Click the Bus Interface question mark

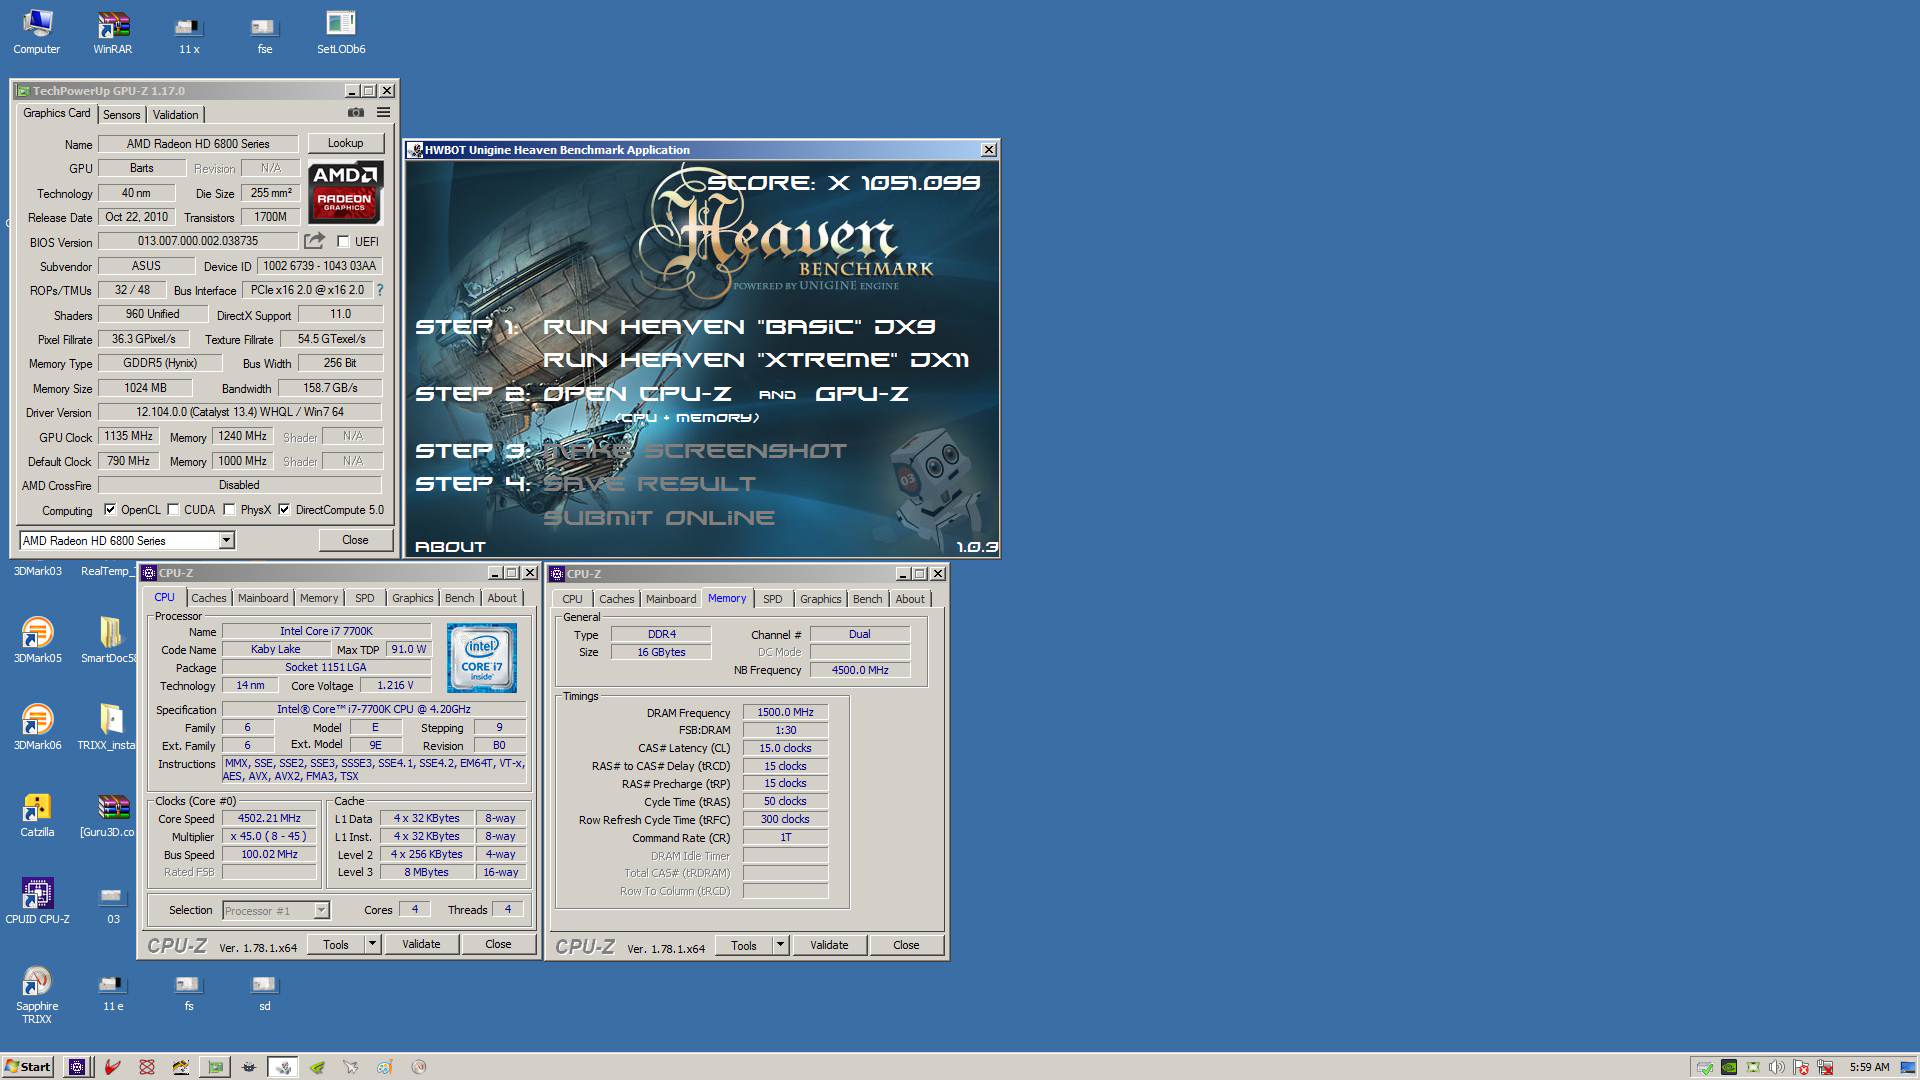pos(380,290)
